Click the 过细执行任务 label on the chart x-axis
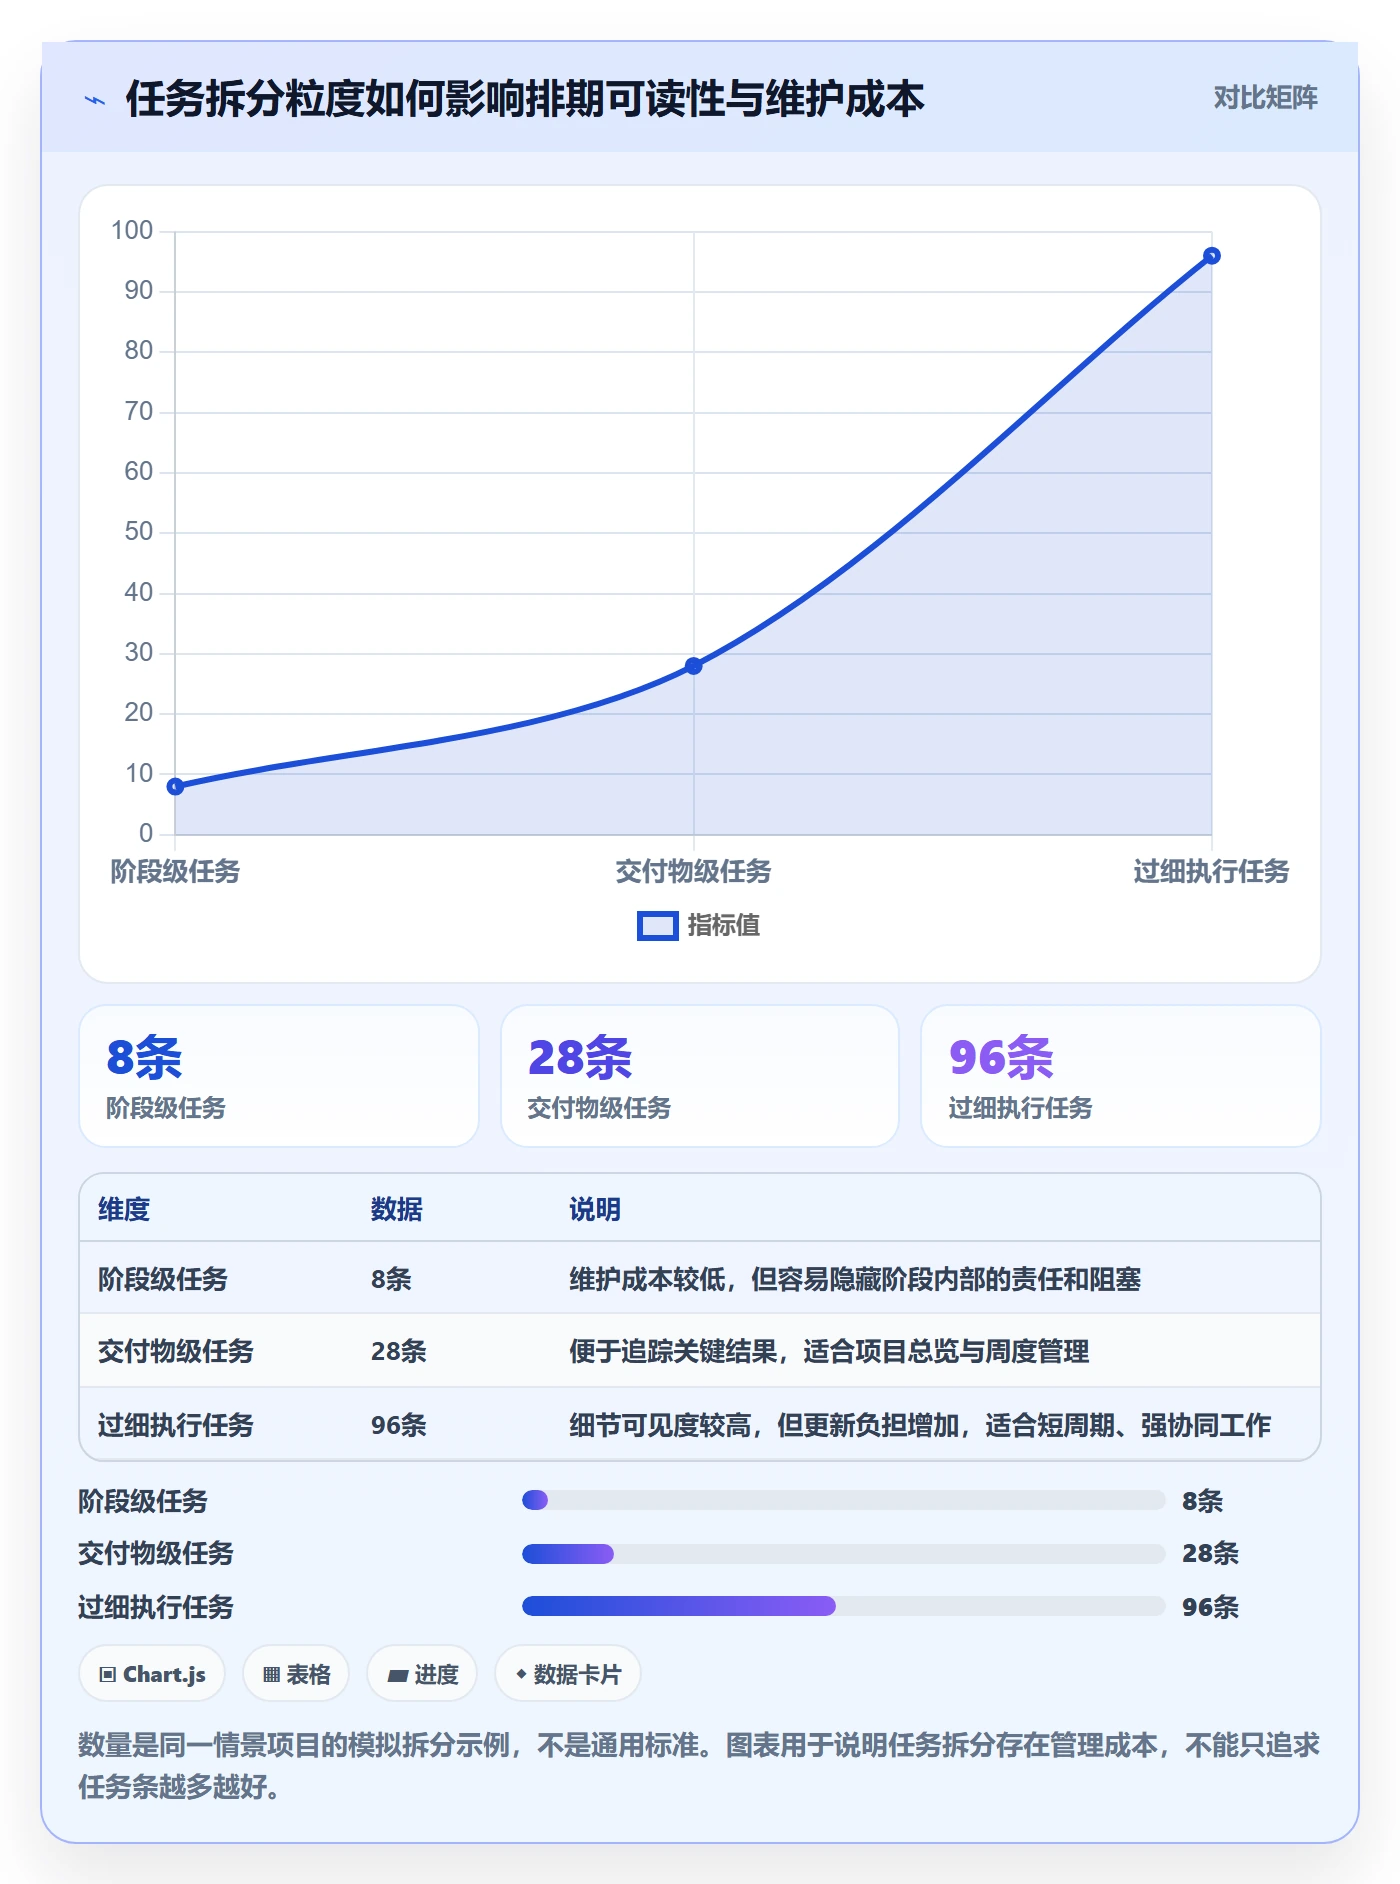This screenshot has height=1884, width=1400. click(x=1211, y=872)
